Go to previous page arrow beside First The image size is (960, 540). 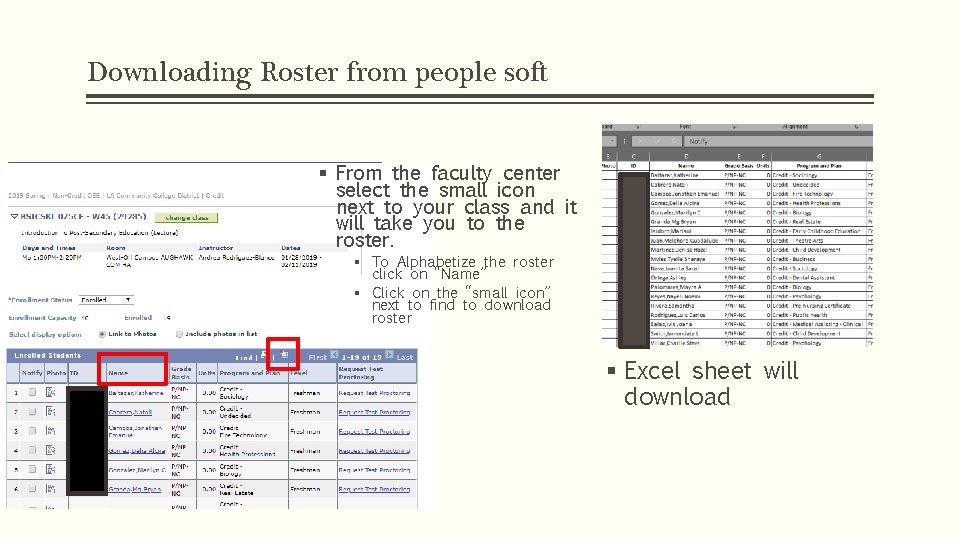(x=334, y=354)
